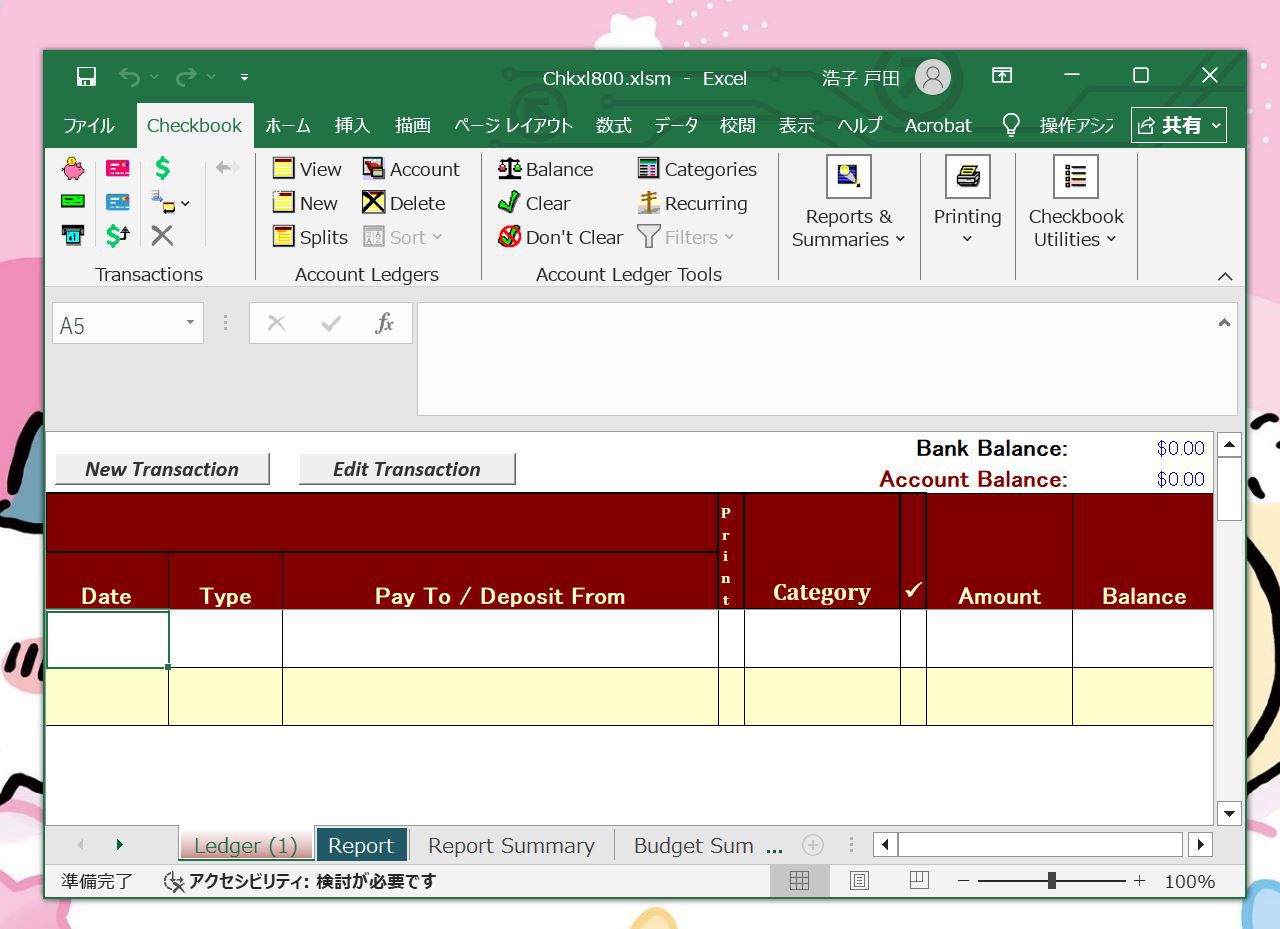Screen dimensions: 1280x929
Task: Click the ribbon display options icon
Action: [1002, 76]
